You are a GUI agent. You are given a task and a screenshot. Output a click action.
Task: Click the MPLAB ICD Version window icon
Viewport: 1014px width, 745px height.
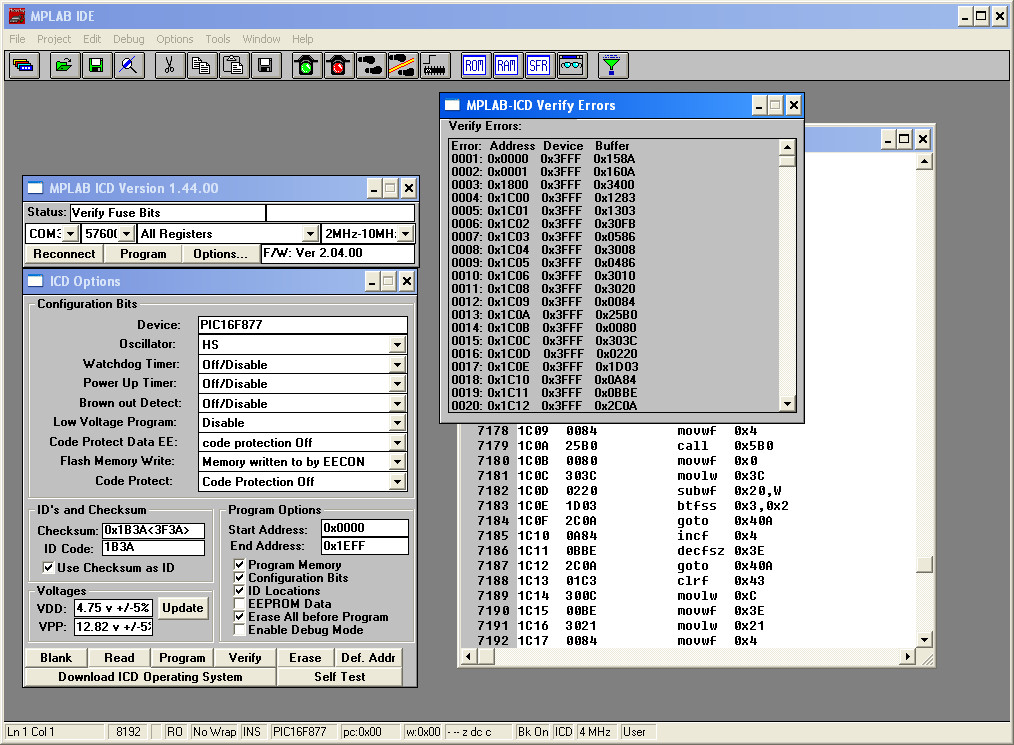(35, 188)
